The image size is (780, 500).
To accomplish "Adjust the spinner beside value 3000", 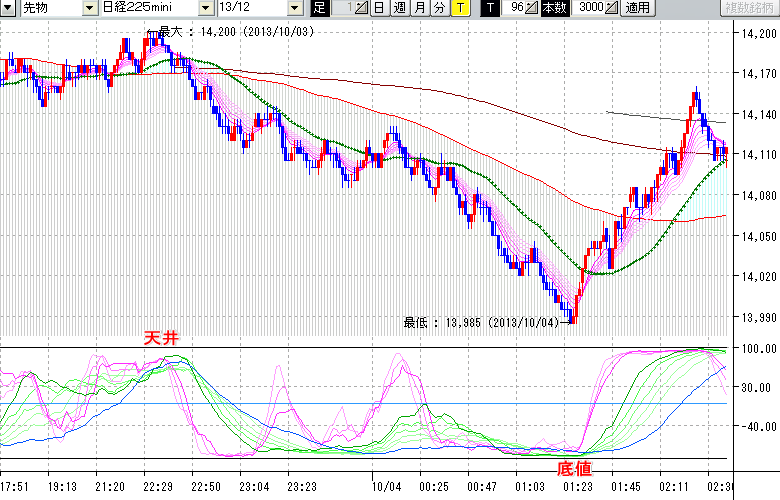I will (612, 8).
